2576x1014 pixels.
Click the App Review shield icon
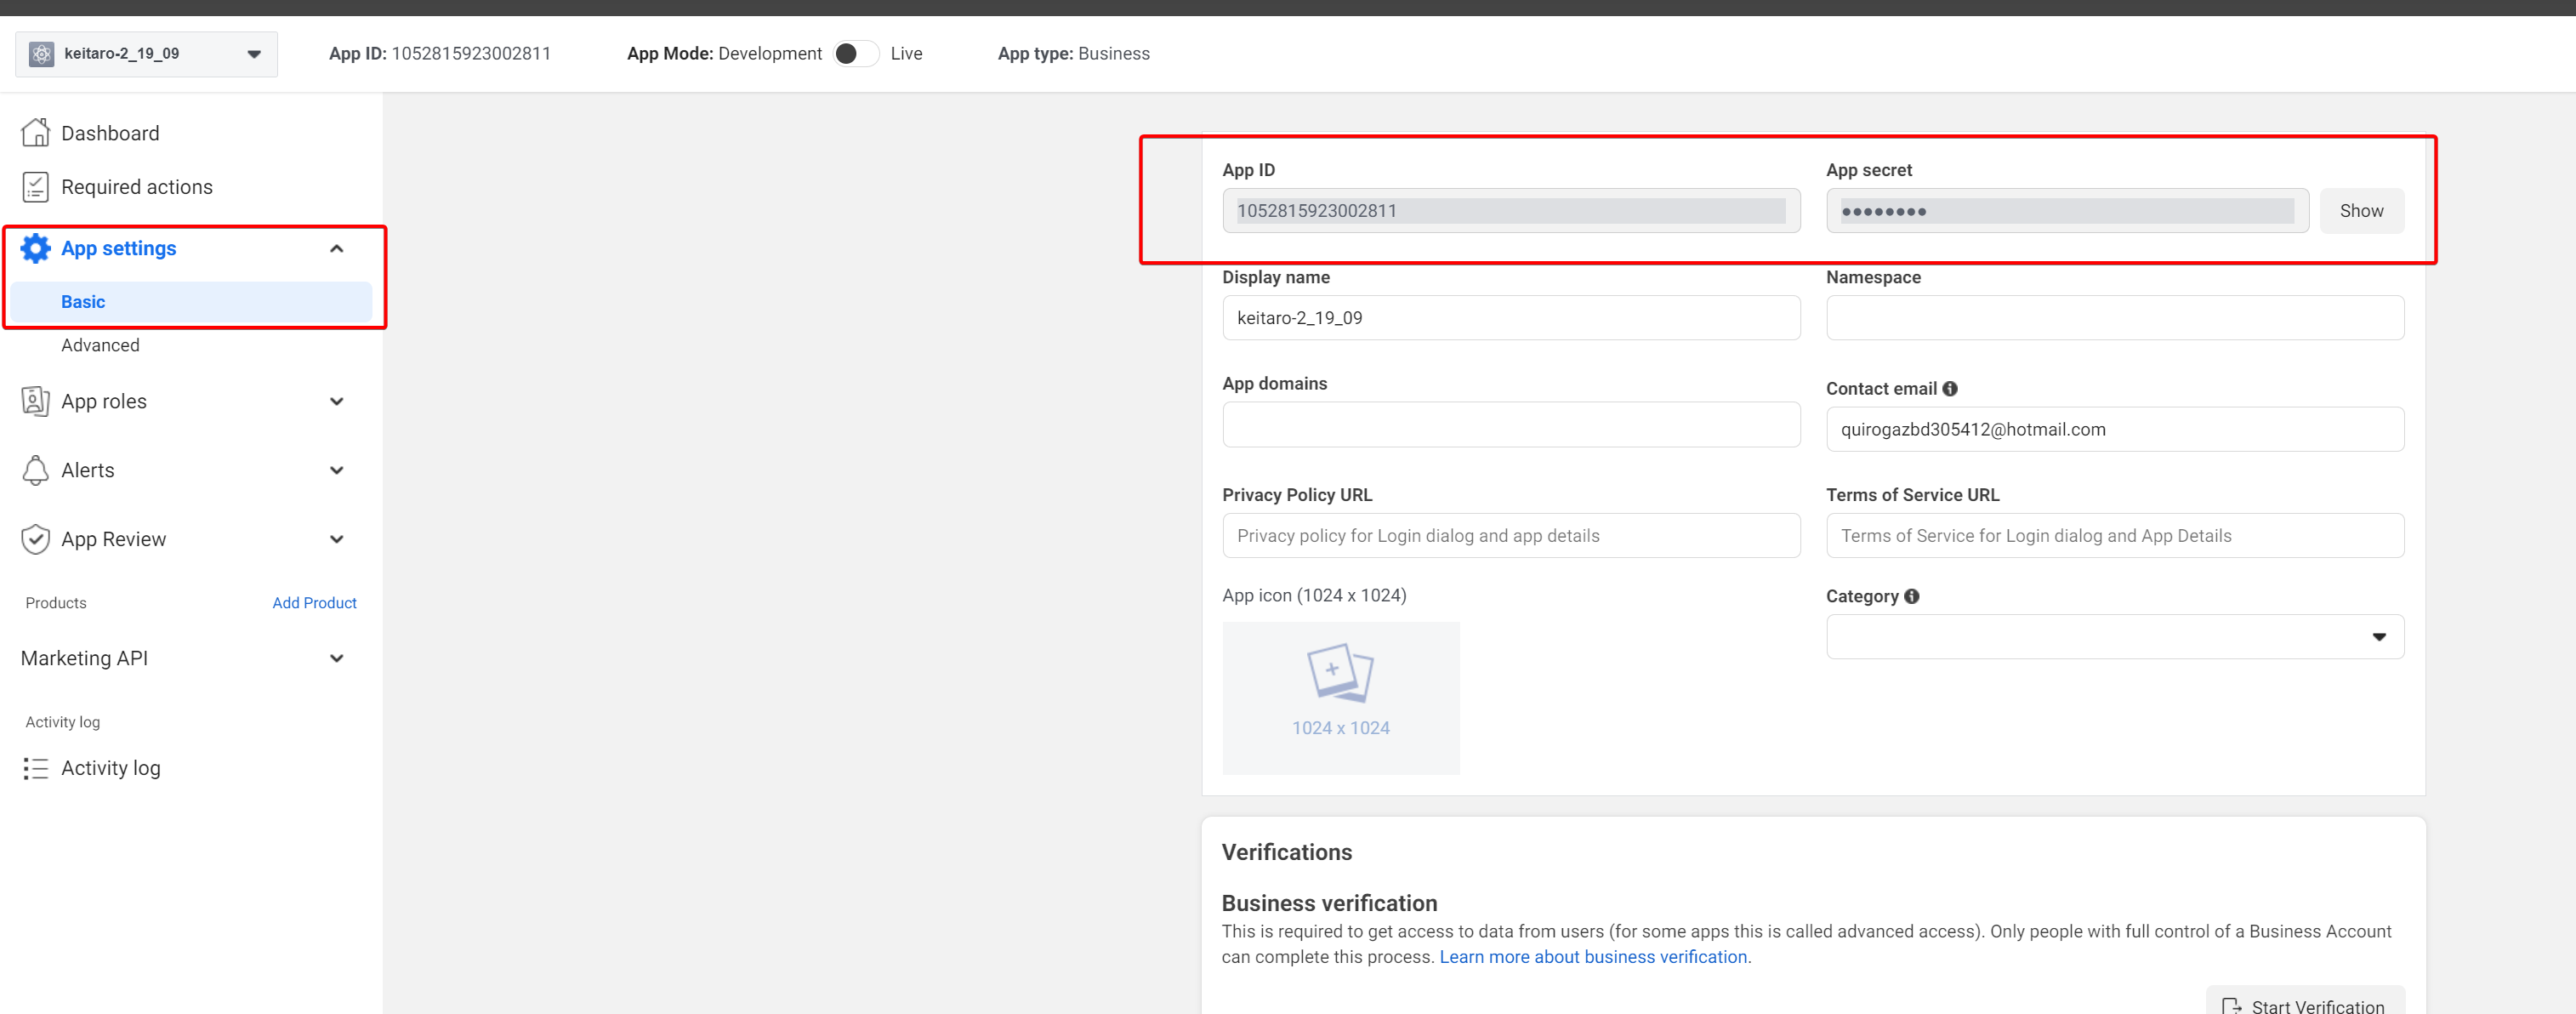[36, 539]
